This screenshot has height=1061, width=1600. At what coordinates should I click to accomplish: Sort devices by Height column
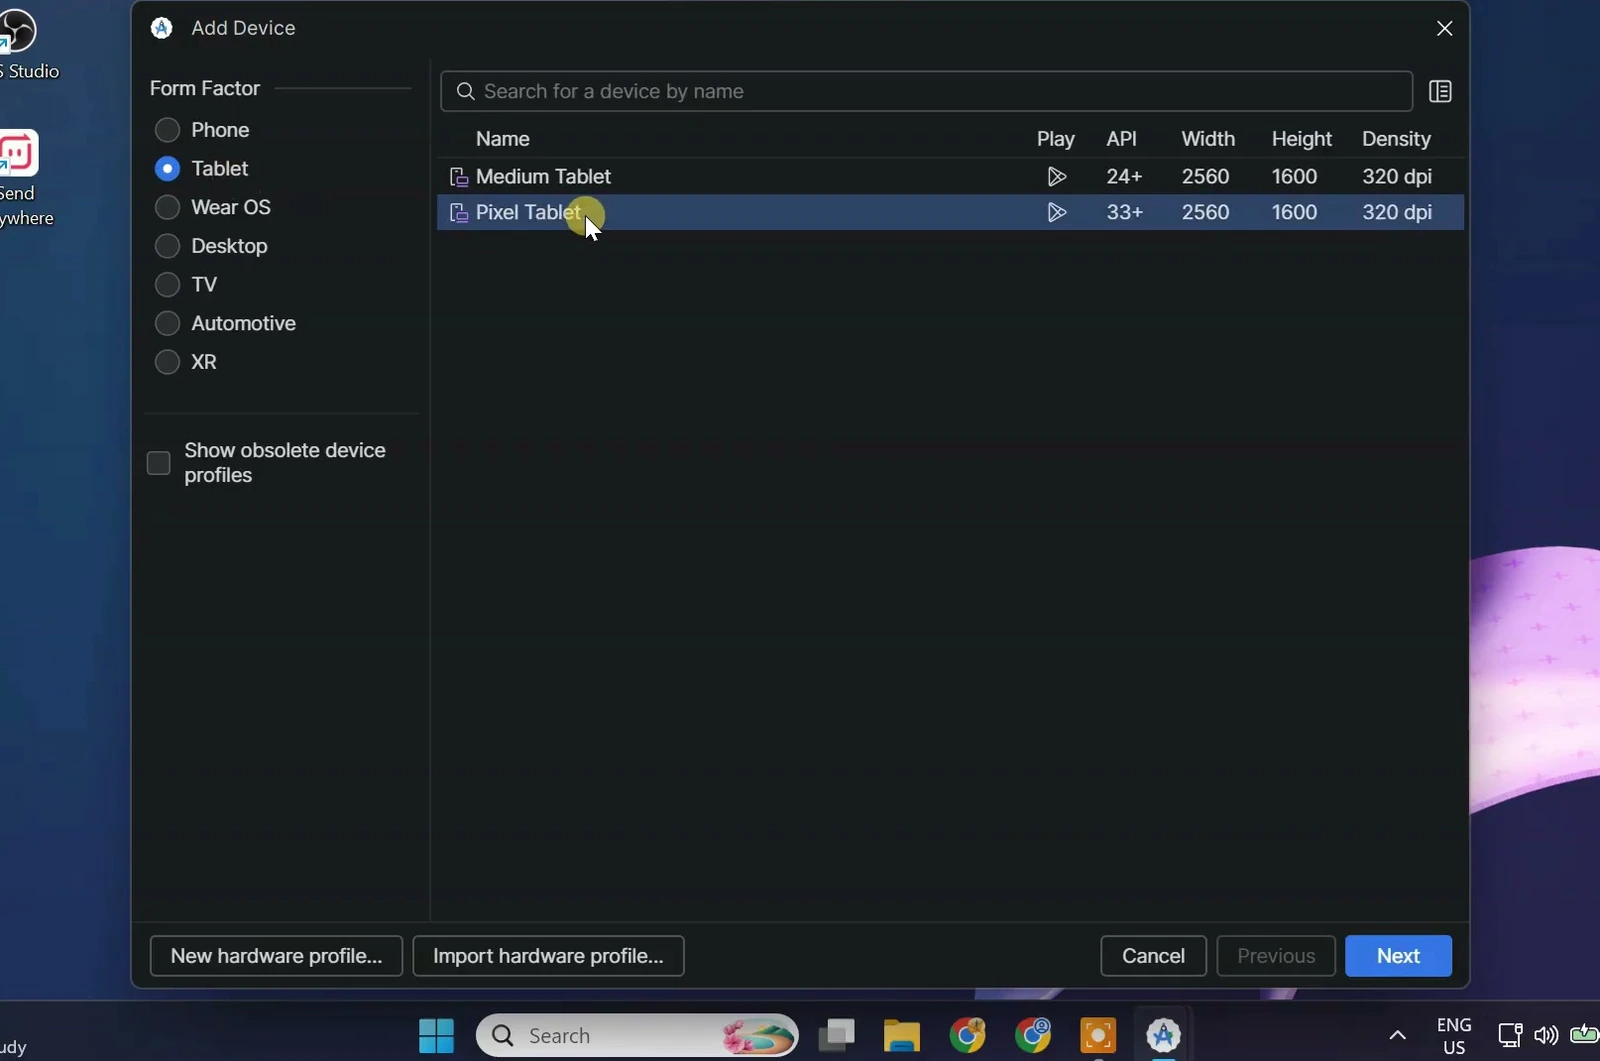click(x=1301, y=139)
